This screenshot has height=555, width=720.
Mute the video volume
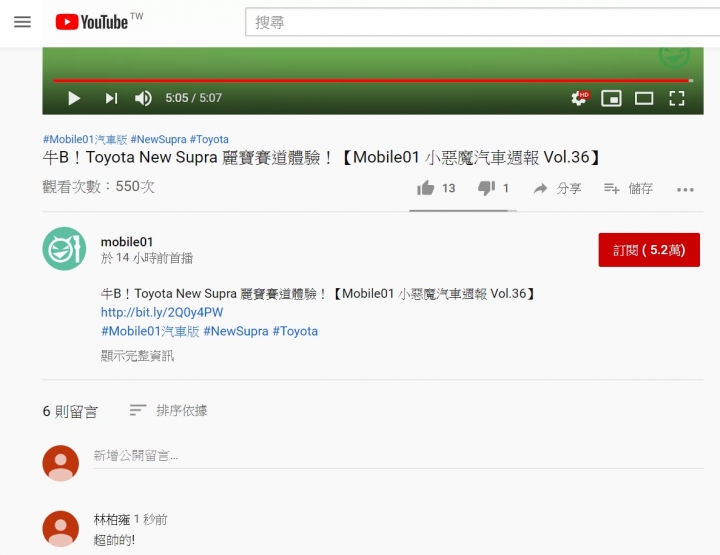(x=143, y=98)
